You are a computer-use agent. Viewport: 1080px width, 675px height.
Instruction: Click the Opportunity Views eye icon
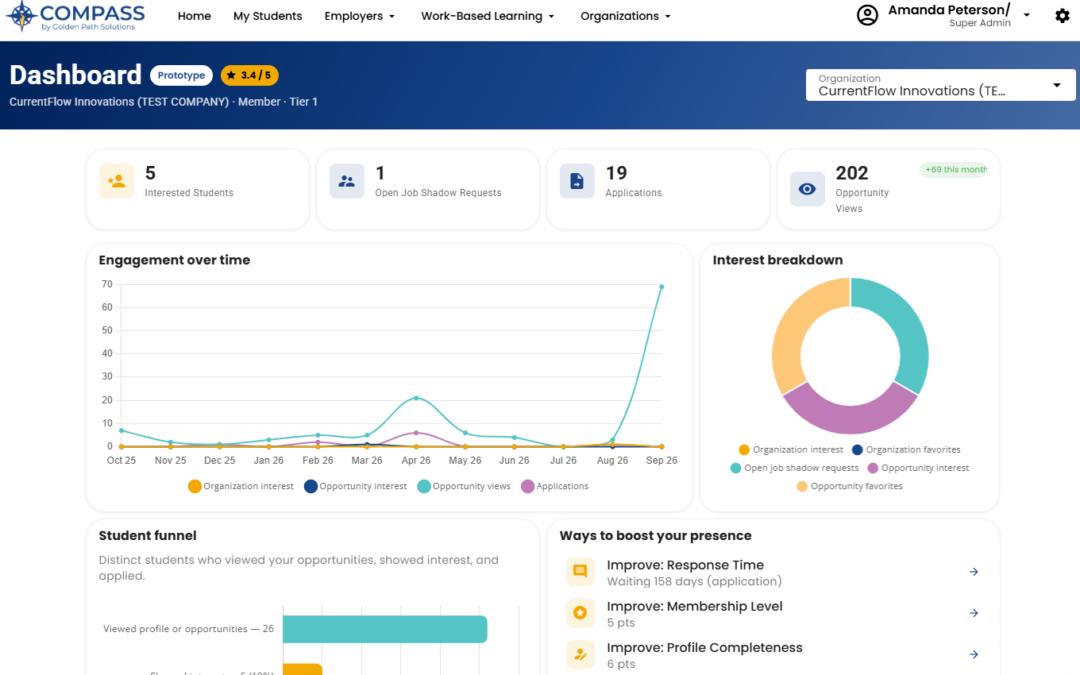pos(807,189)
